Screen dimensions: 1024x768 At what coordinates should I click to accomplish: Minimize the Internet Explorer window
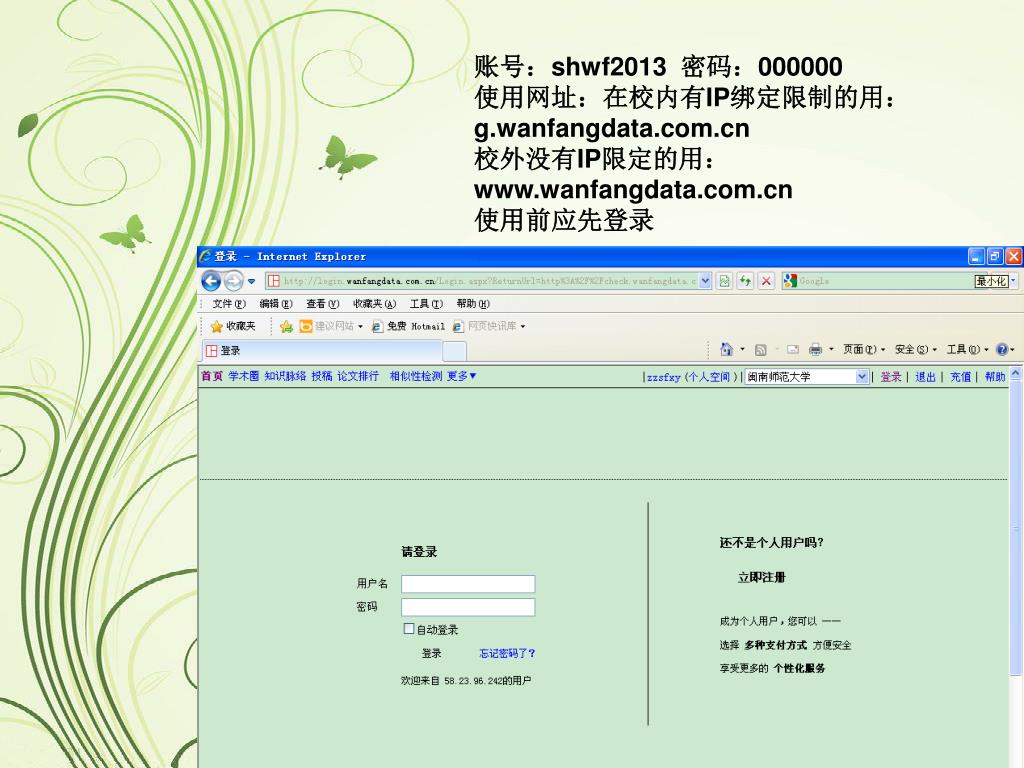pyautogui.click(x=976, y=257)
